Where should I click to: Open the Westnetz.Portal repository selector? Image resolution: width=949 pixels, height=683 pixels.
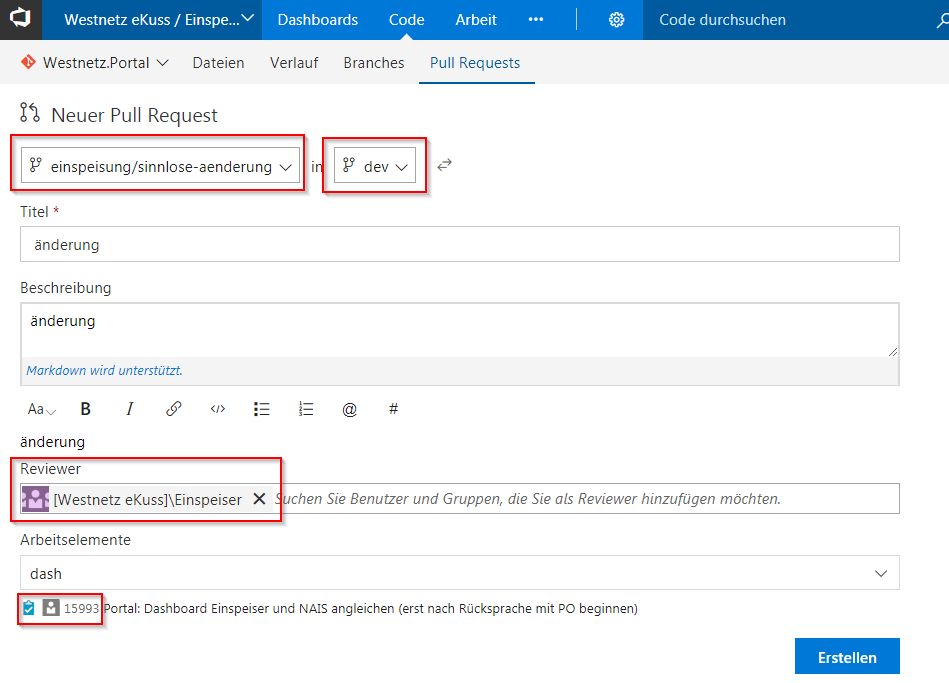(95, 63)
